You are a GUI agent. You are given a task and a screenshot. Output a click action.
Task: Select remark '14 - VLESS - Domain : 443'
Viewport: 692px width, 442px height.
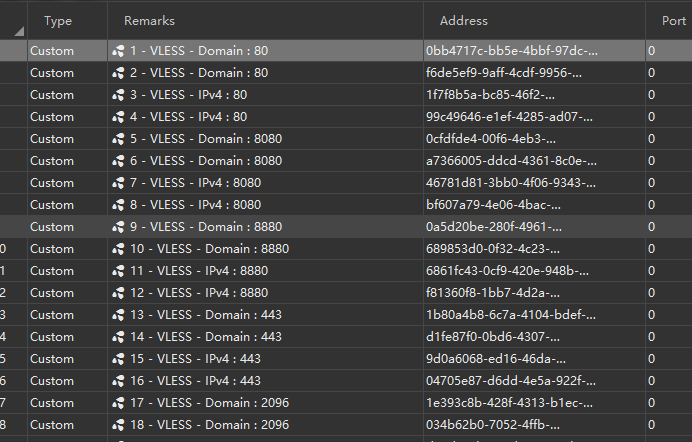(206, 337)
